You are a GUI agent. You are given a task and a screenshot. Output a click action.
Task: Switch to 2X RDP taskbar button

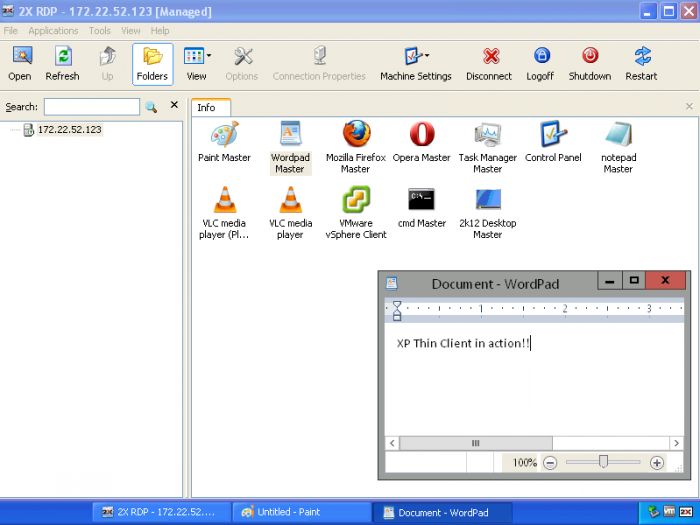click(162, 512)
